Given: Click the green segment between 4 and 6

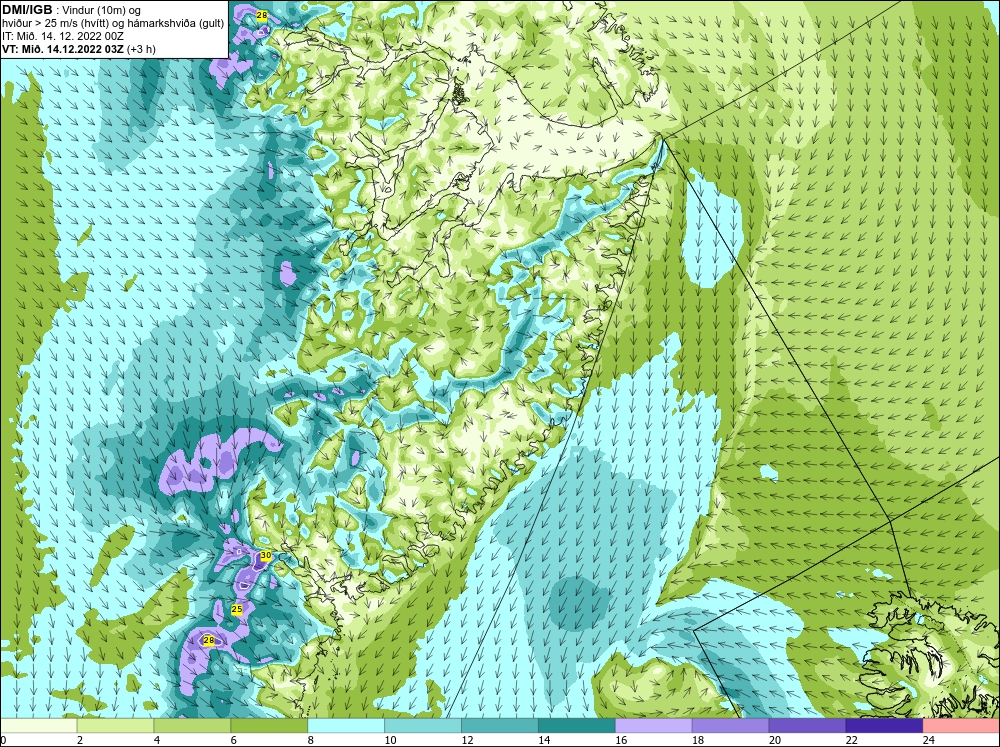Looking at the screenshot, I should [x=192, y=726].
